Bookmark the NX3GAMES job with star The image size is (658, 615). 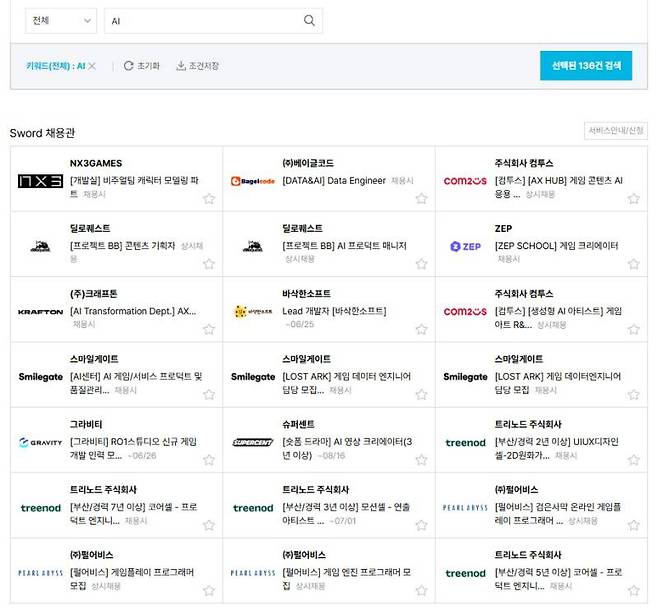209,198
